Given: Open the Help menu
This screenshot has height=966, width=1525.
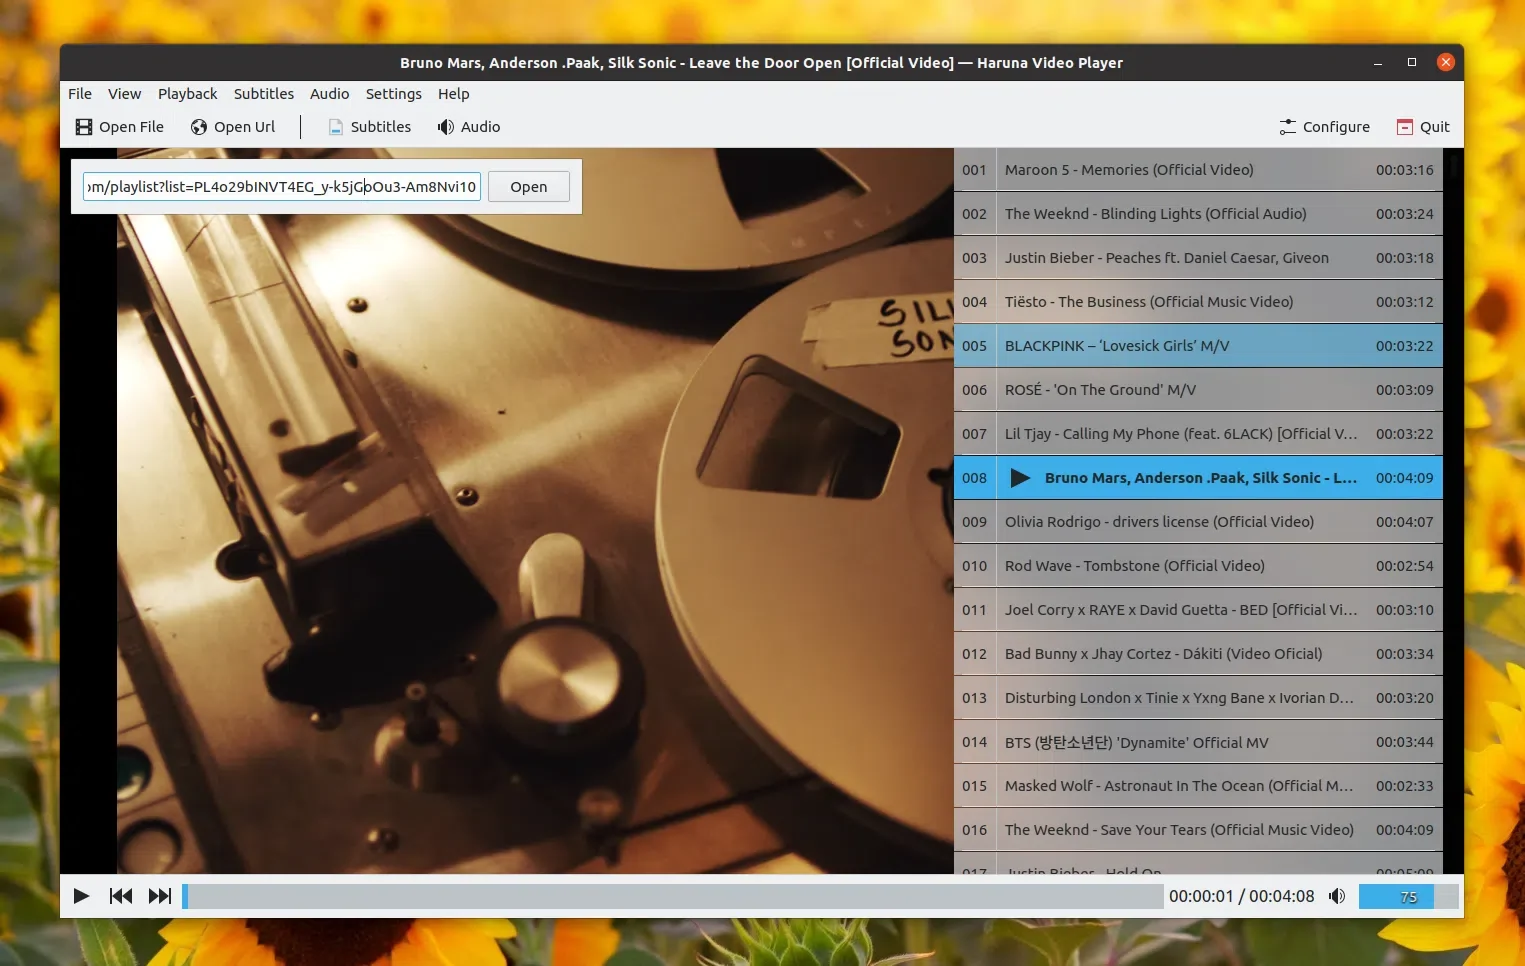Looking at the screenshot, I should (454, 93).
